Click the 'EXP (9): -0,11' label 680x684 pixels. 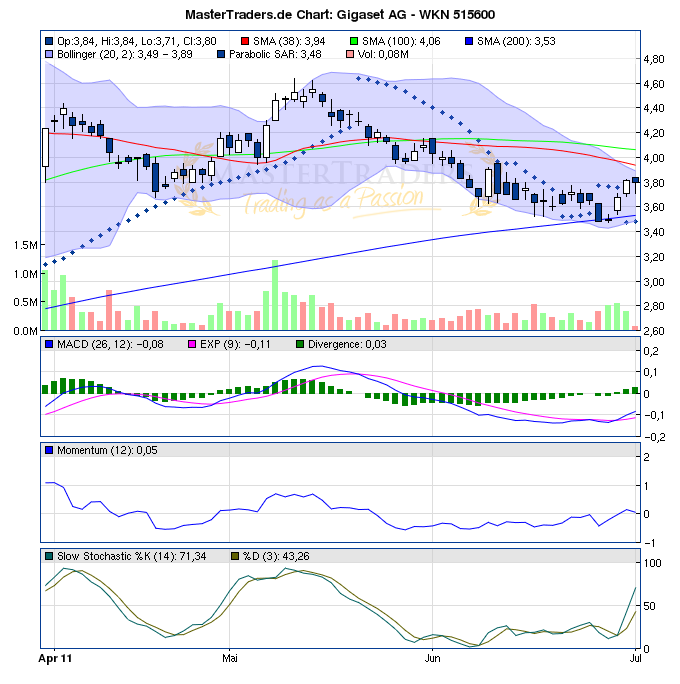pos(235,344)
